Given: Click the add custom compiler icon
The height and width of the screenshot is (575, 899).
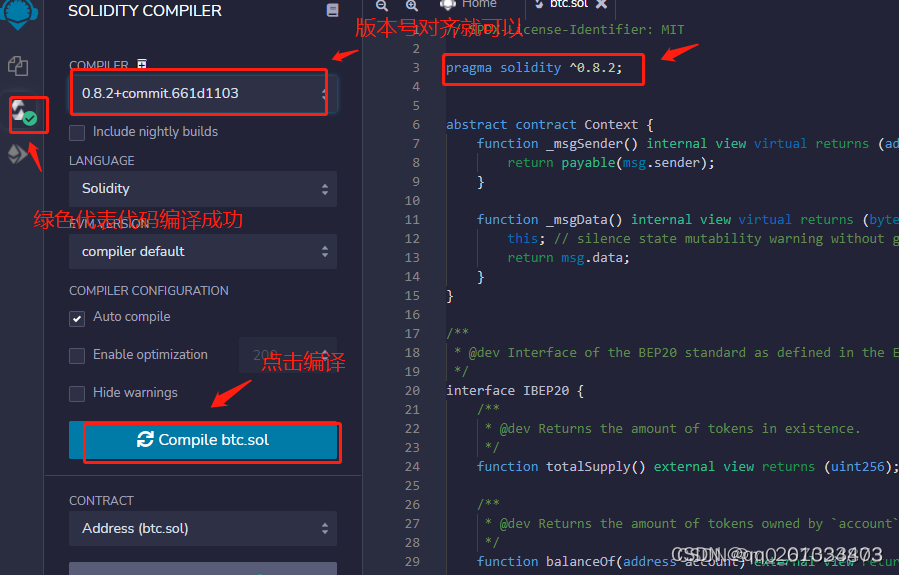Looking at the screenshot, I should pyautogui.click(x=142, y=64).
